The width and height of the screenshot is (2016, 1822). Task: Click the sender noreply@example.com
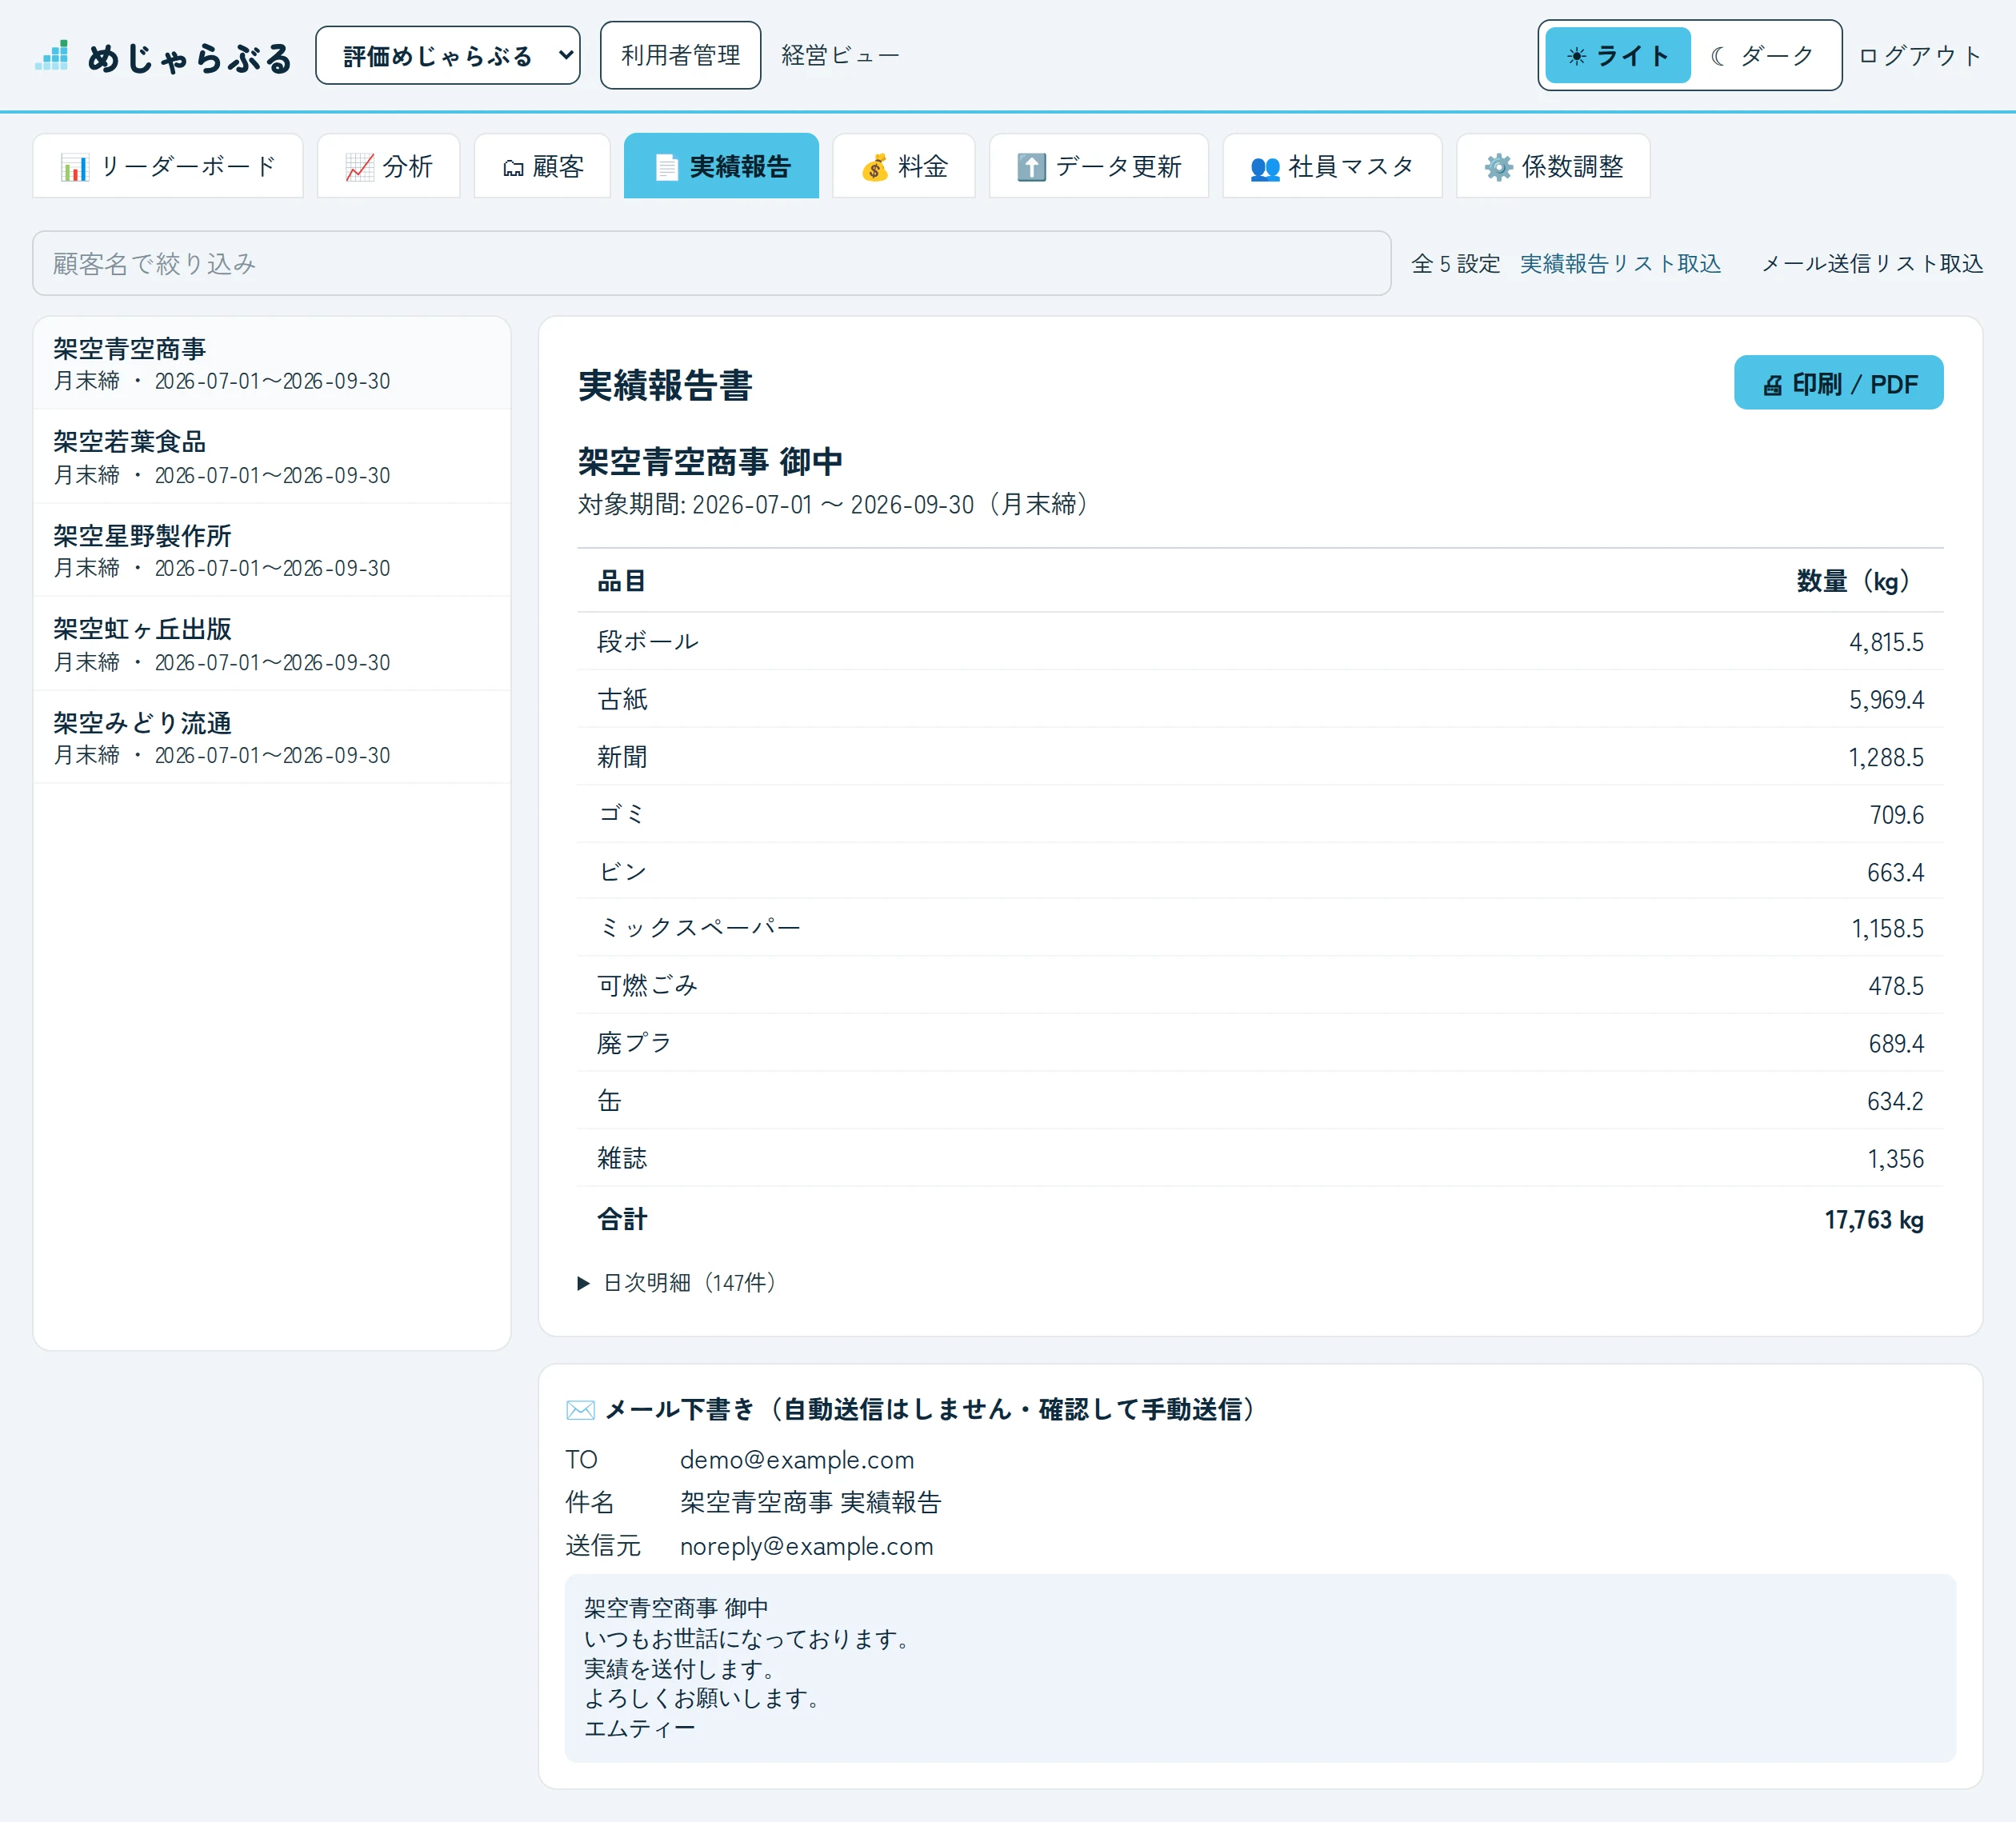[x=806, y=1546]
